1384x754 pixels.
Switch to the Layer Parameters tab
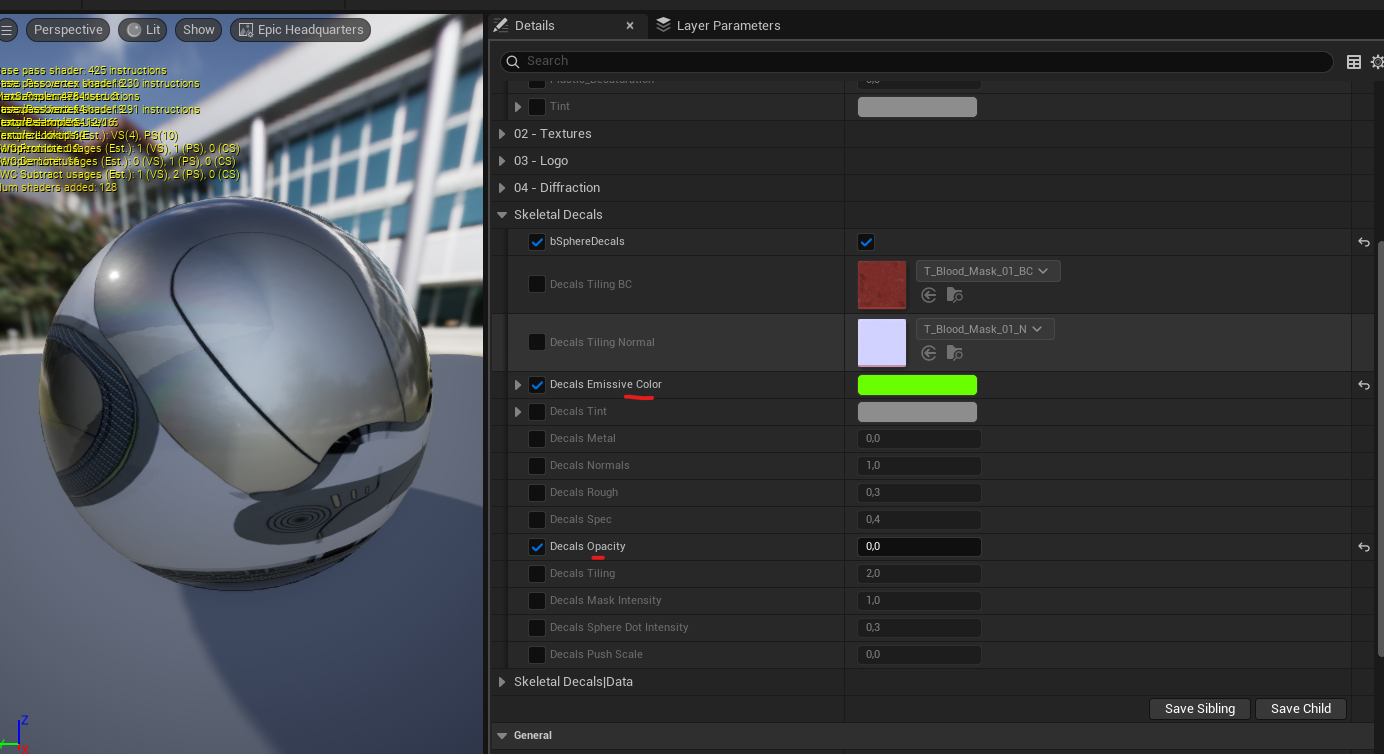pos(718,26)
